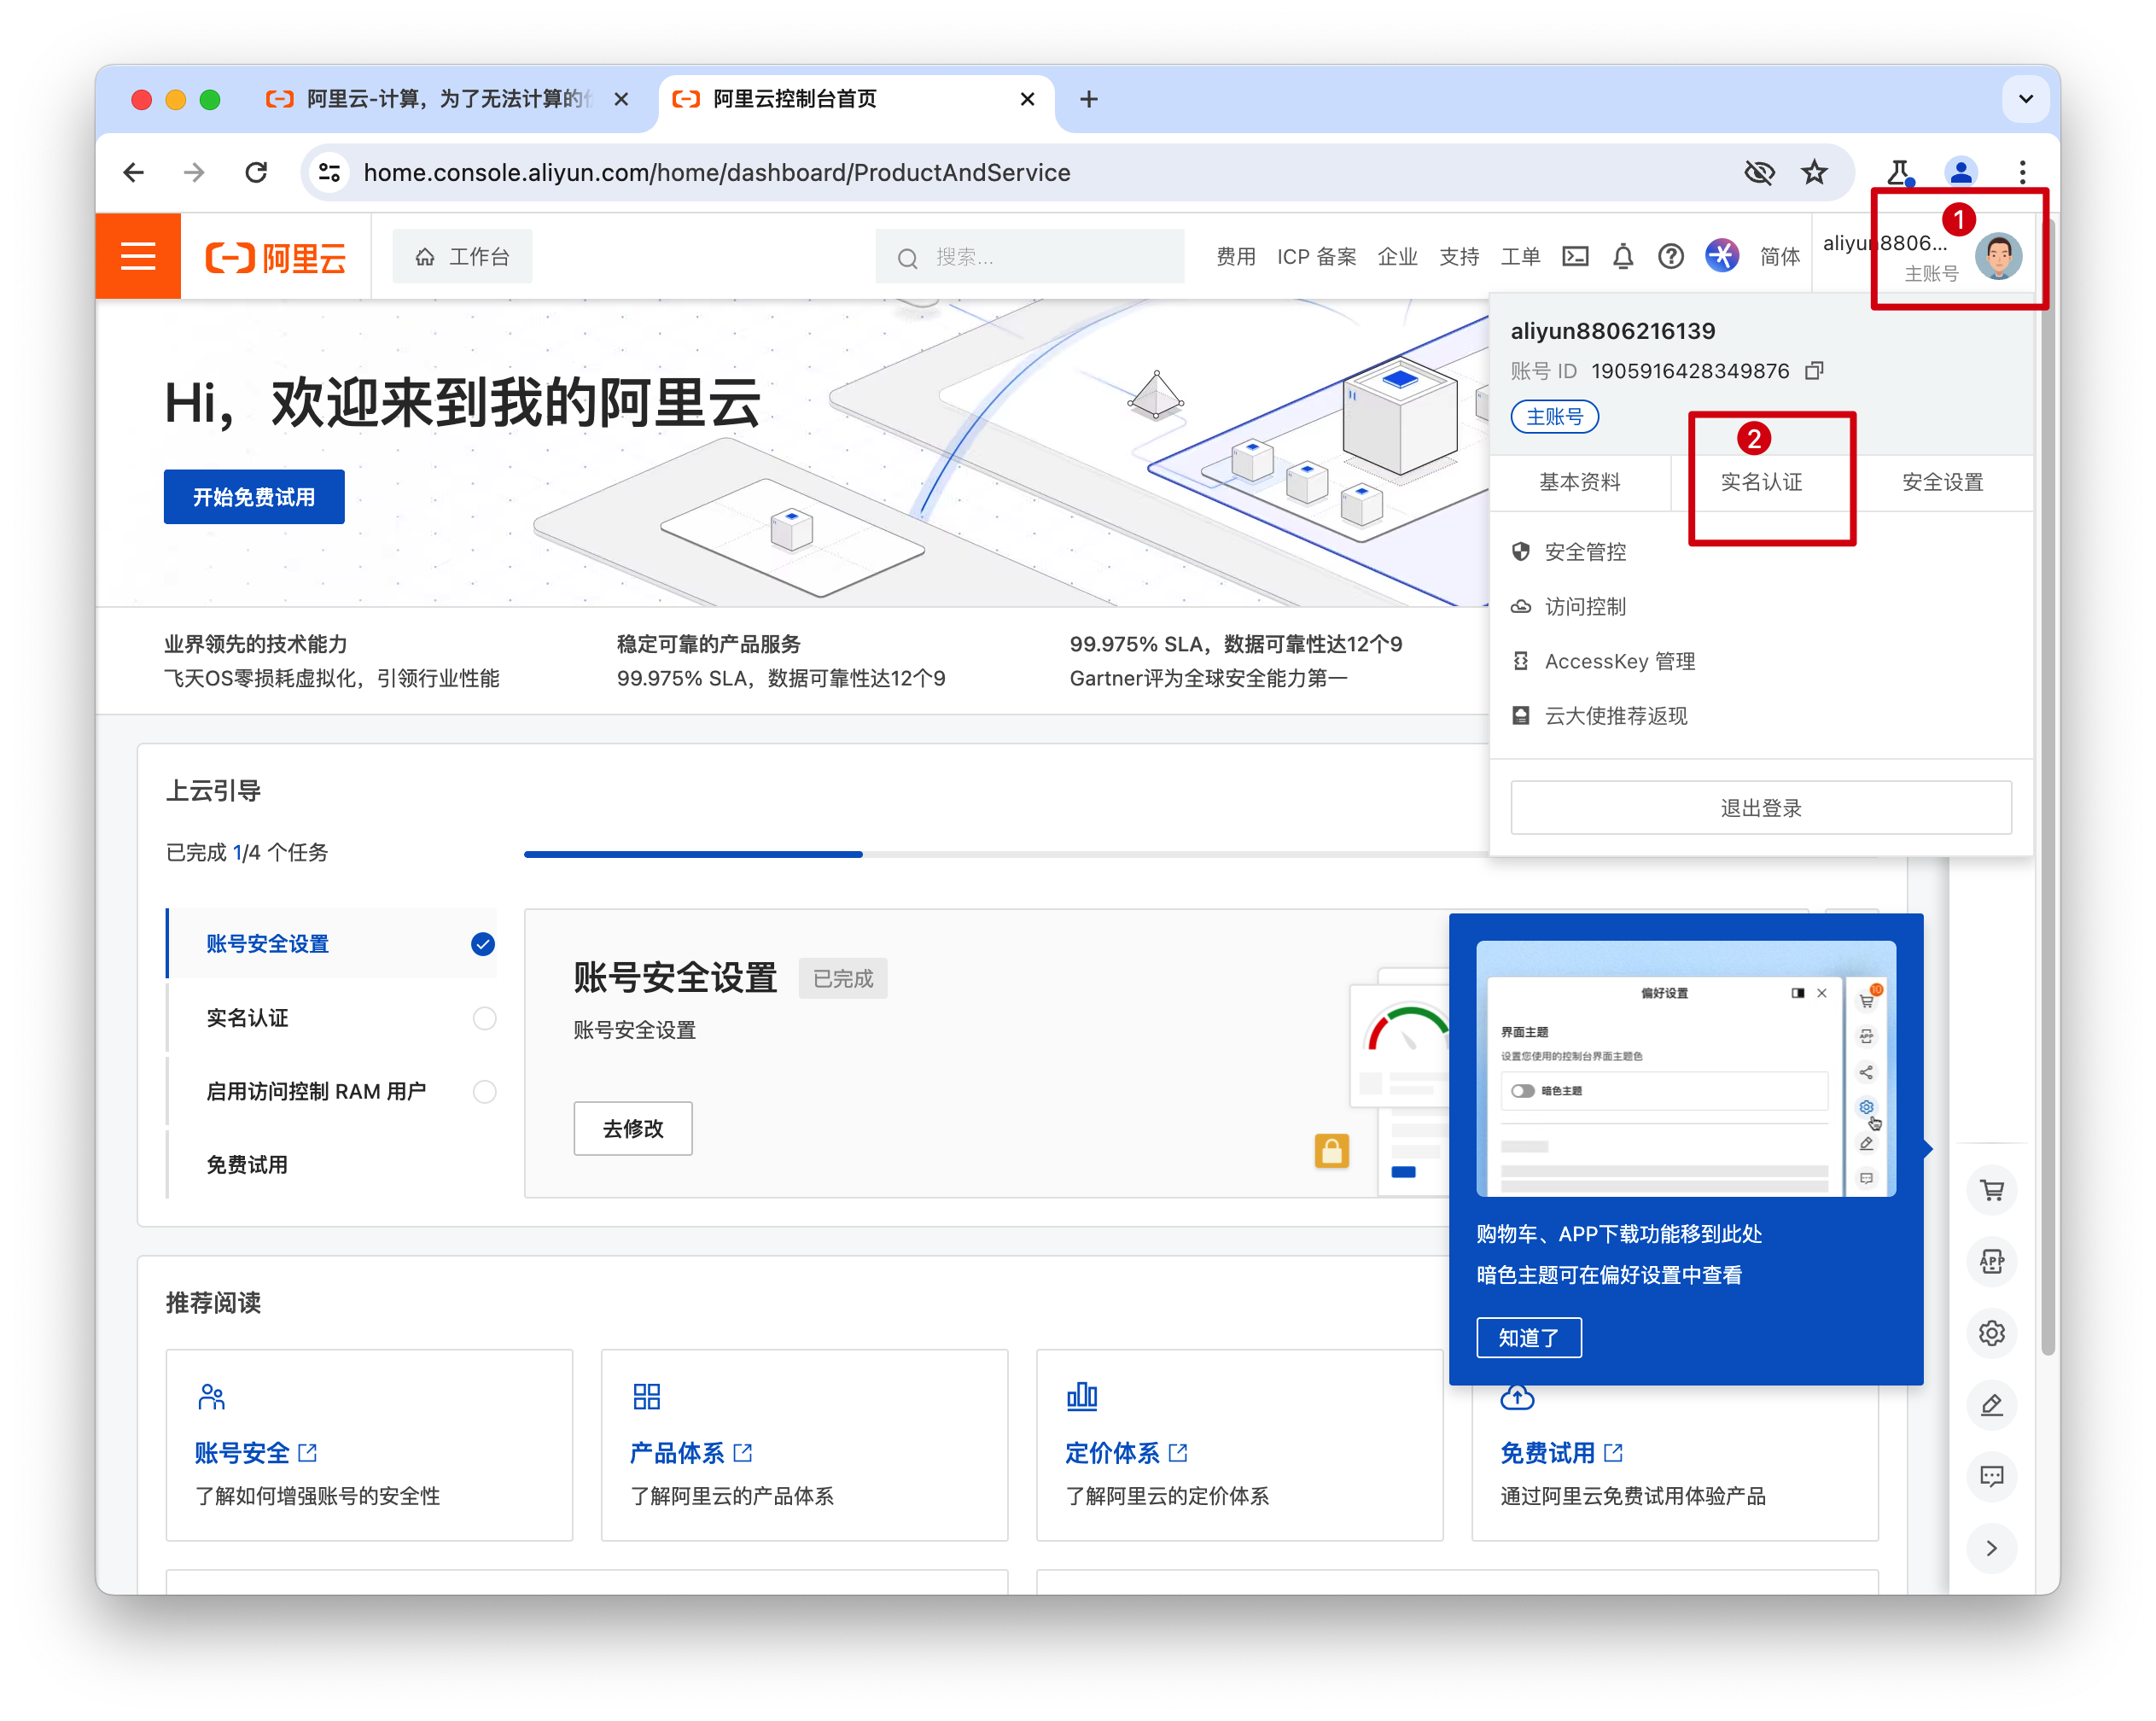Viewport: 2156px width, 1721px height.
Task: Click the 主账号 badge in account panel
Action: click(1554, 417)
